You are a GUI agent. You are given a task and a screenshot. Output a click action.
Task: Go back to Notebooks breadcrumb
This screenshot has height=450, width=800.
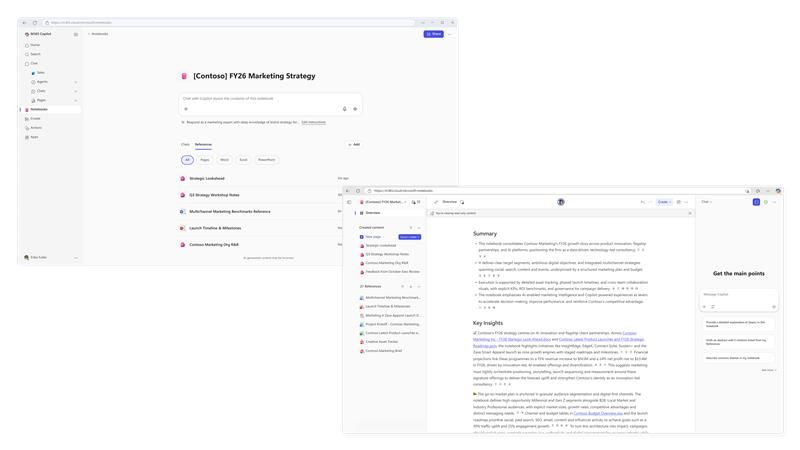[x=99, y=34]
